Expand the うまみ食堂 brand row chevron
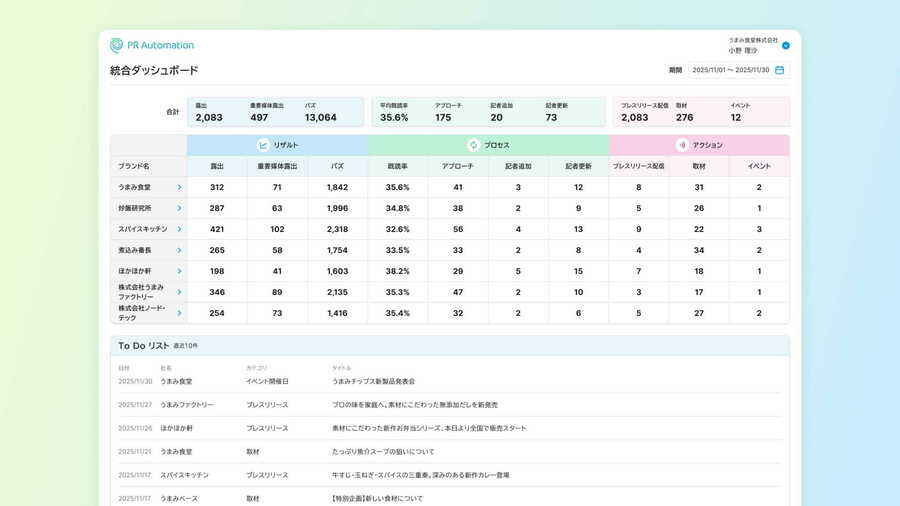 tap(179, 187)
